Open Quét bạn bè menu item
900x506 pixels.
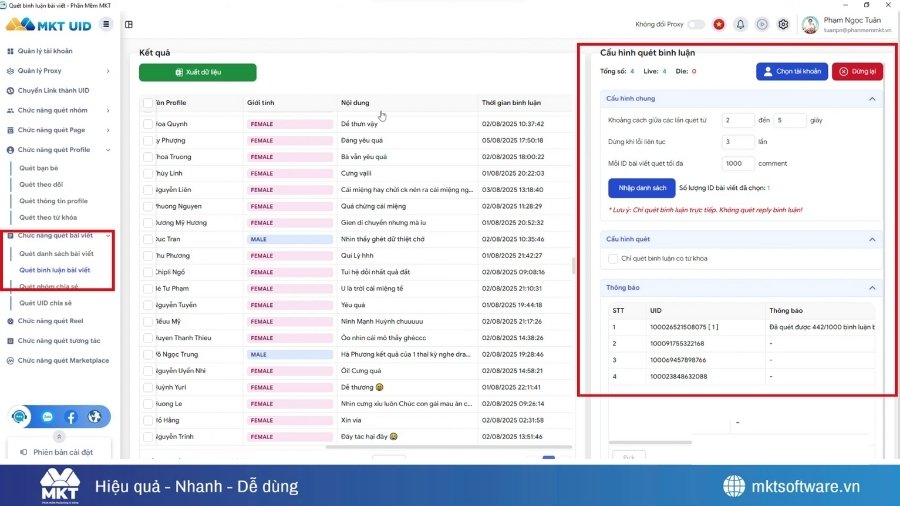(38, 168)
